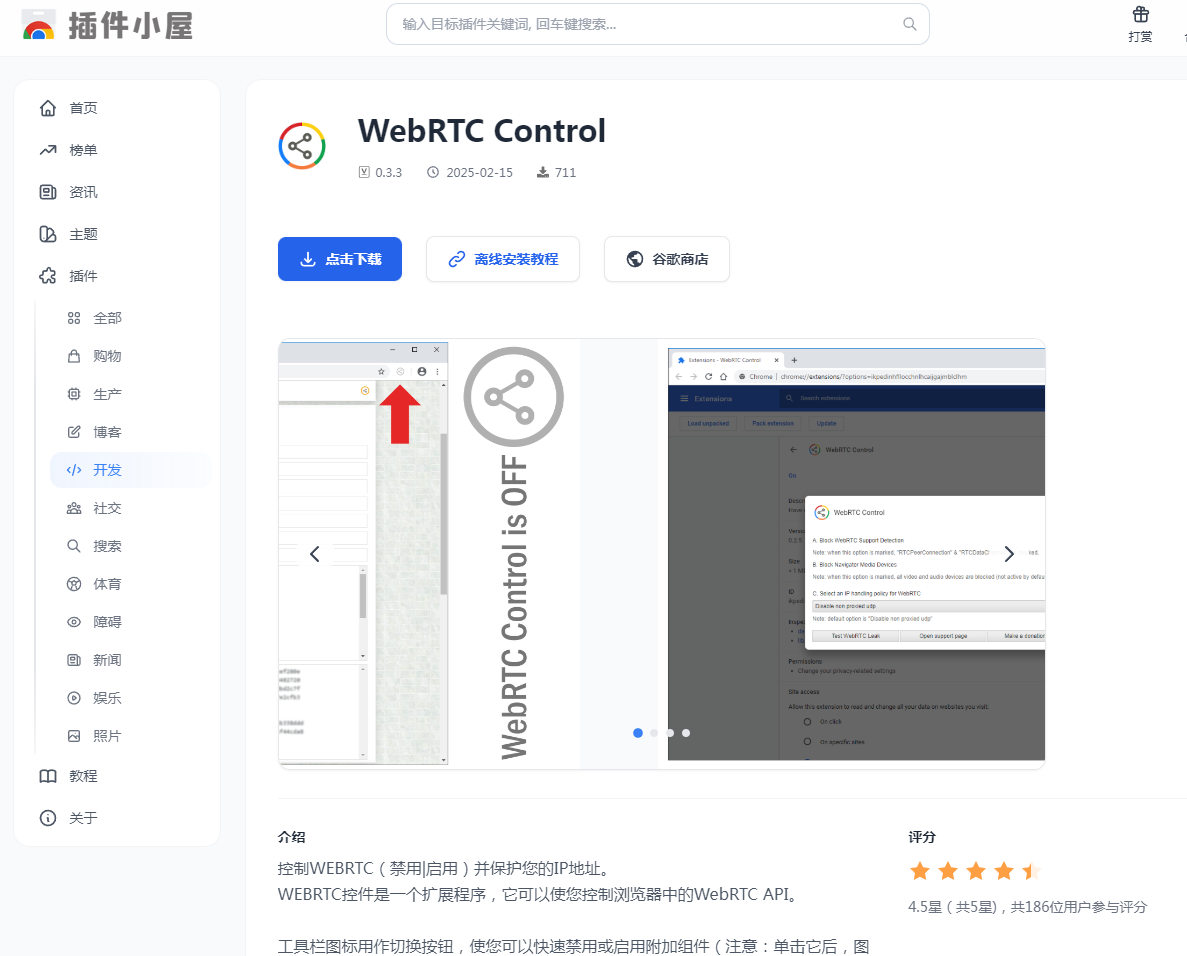The image size is (1187, 956).
Task: Open 首页 via the home icon
Action: click(48, 107)
